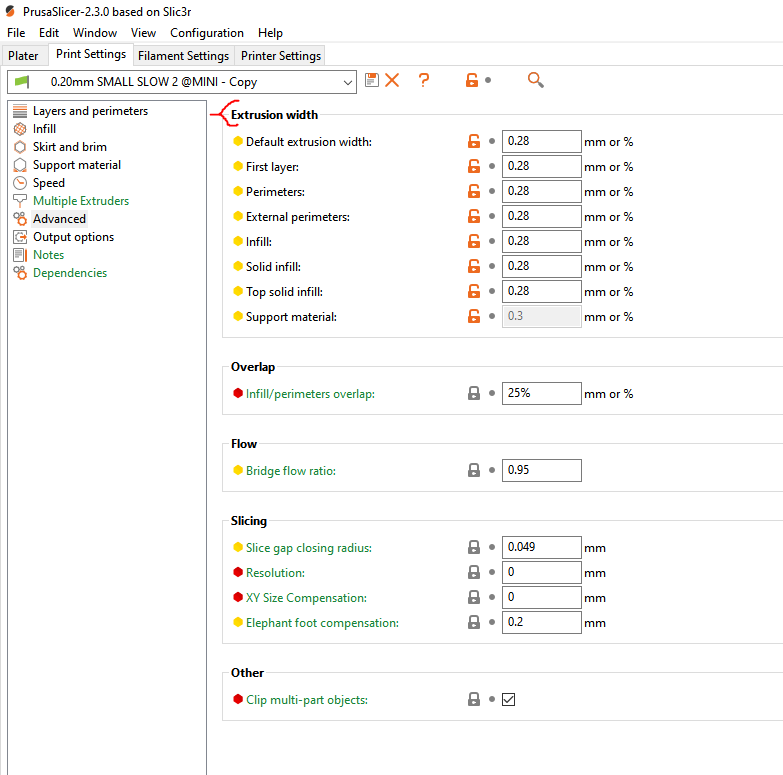Click Default extrusion width input field
Image resolution: width=783 pixels, height=775 pixels.
coord(541,141)
